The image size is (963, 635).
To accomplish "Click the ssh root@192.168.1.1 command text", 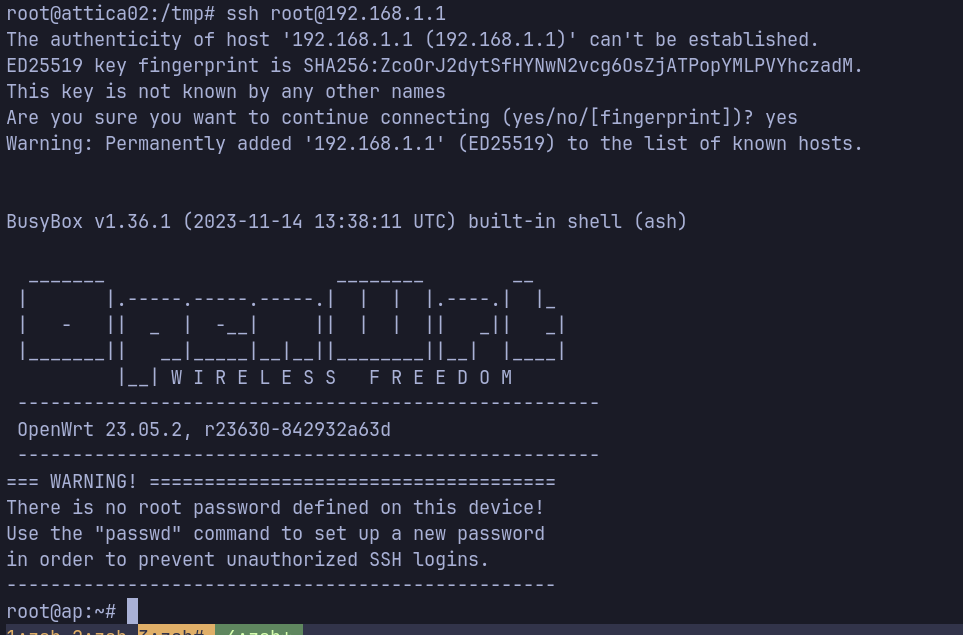I will [x=336, y=14].
